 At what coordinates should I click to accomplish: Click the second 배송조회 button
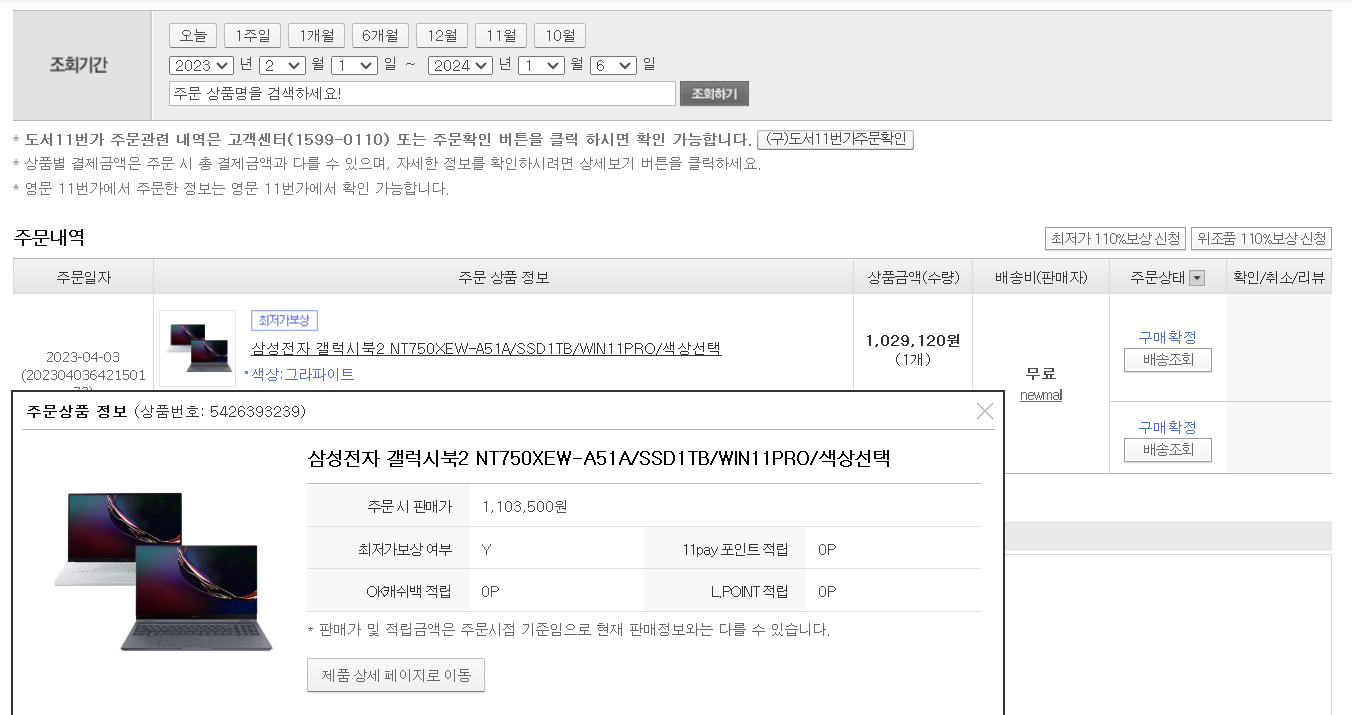[1168, 450]
